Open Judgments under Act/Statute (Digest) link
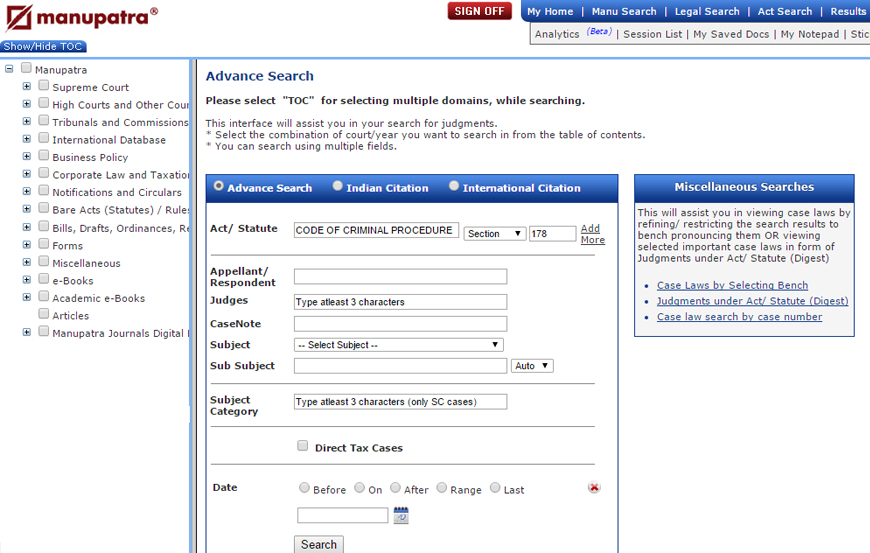The height and width of the screenshot is (553, 870). (x=752, y=301)
